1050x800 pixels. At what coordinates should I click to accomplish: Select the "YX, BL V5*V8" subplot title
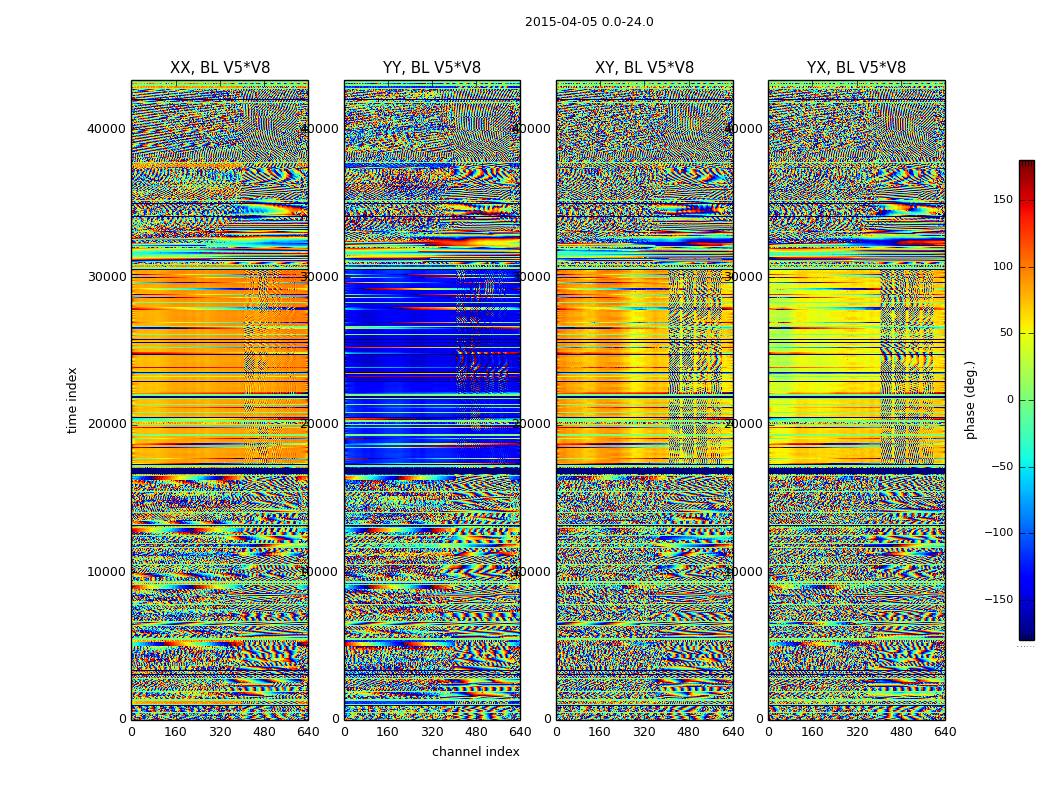pos(856,68)
